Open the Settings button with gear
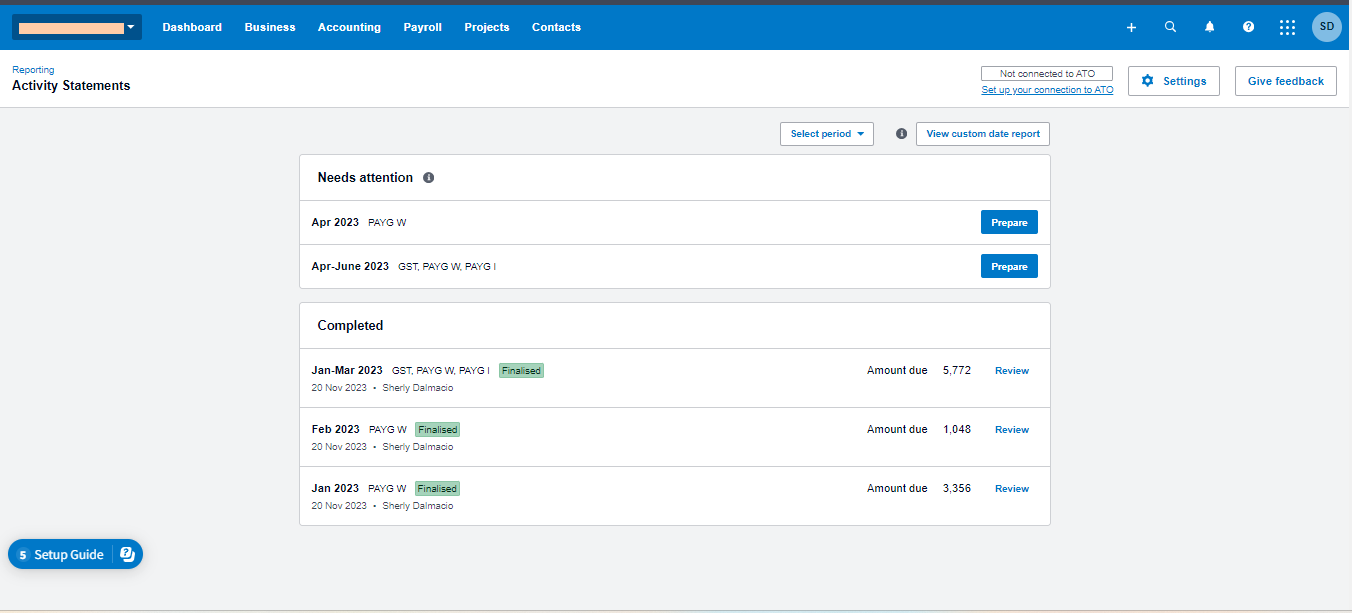Viewport: 1352px width, 613px height. 1174,81
